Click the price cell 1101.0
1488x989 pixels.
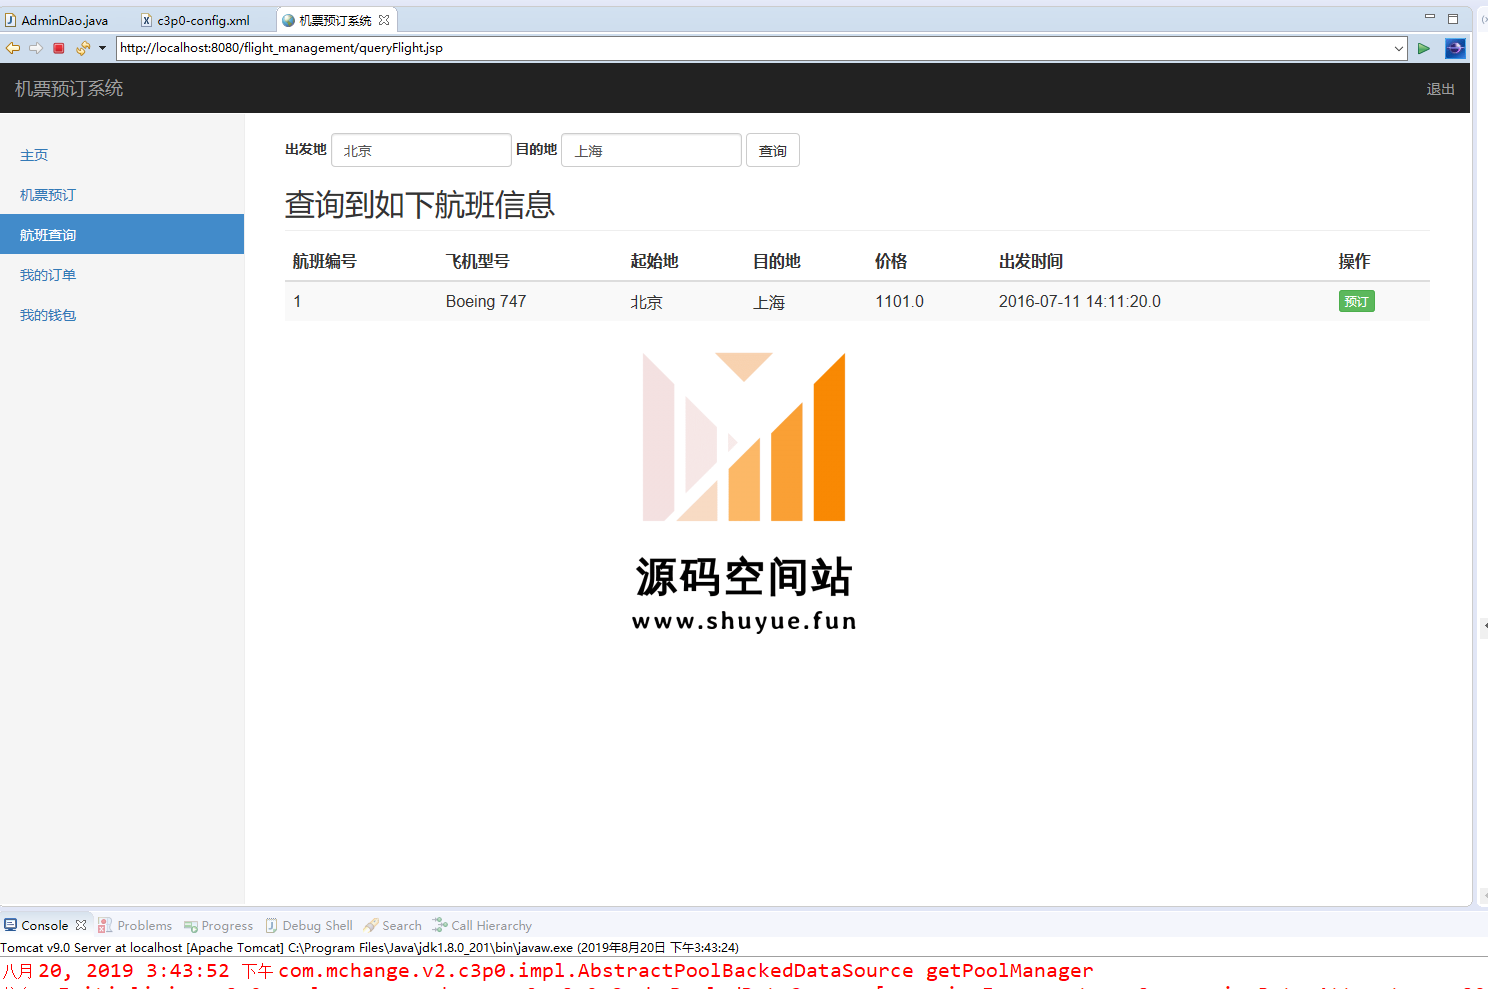[899, 301]
